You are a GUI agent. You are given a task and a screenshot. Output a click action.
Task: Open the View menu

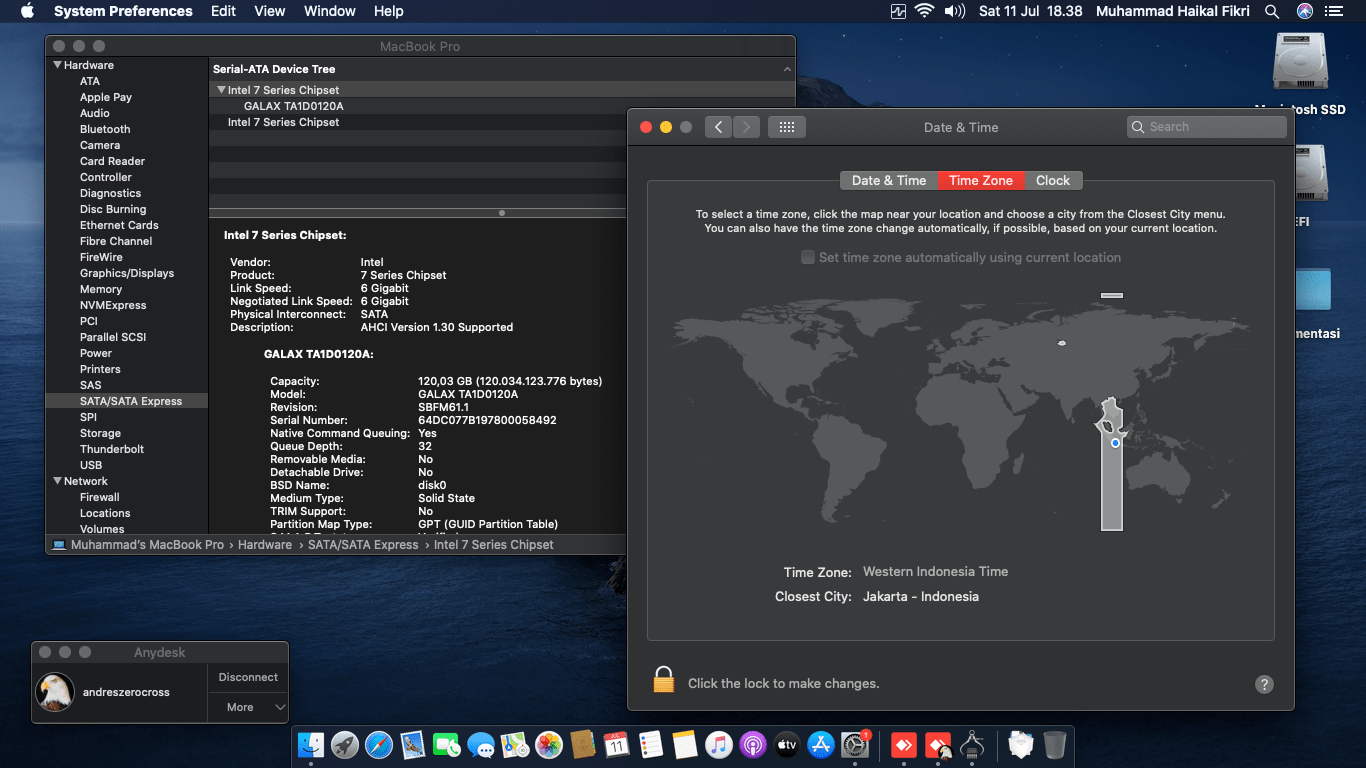tap(270, 11)
